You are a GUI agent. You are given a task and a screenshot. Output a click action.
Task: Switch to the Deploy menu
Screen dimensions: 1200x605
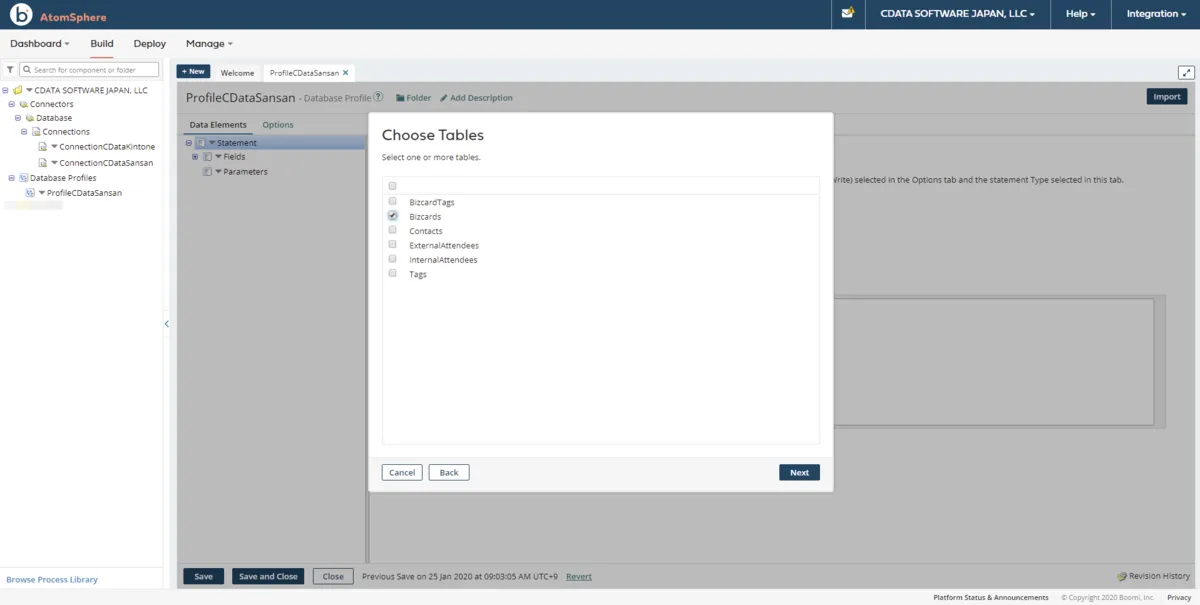coord(149,44)
